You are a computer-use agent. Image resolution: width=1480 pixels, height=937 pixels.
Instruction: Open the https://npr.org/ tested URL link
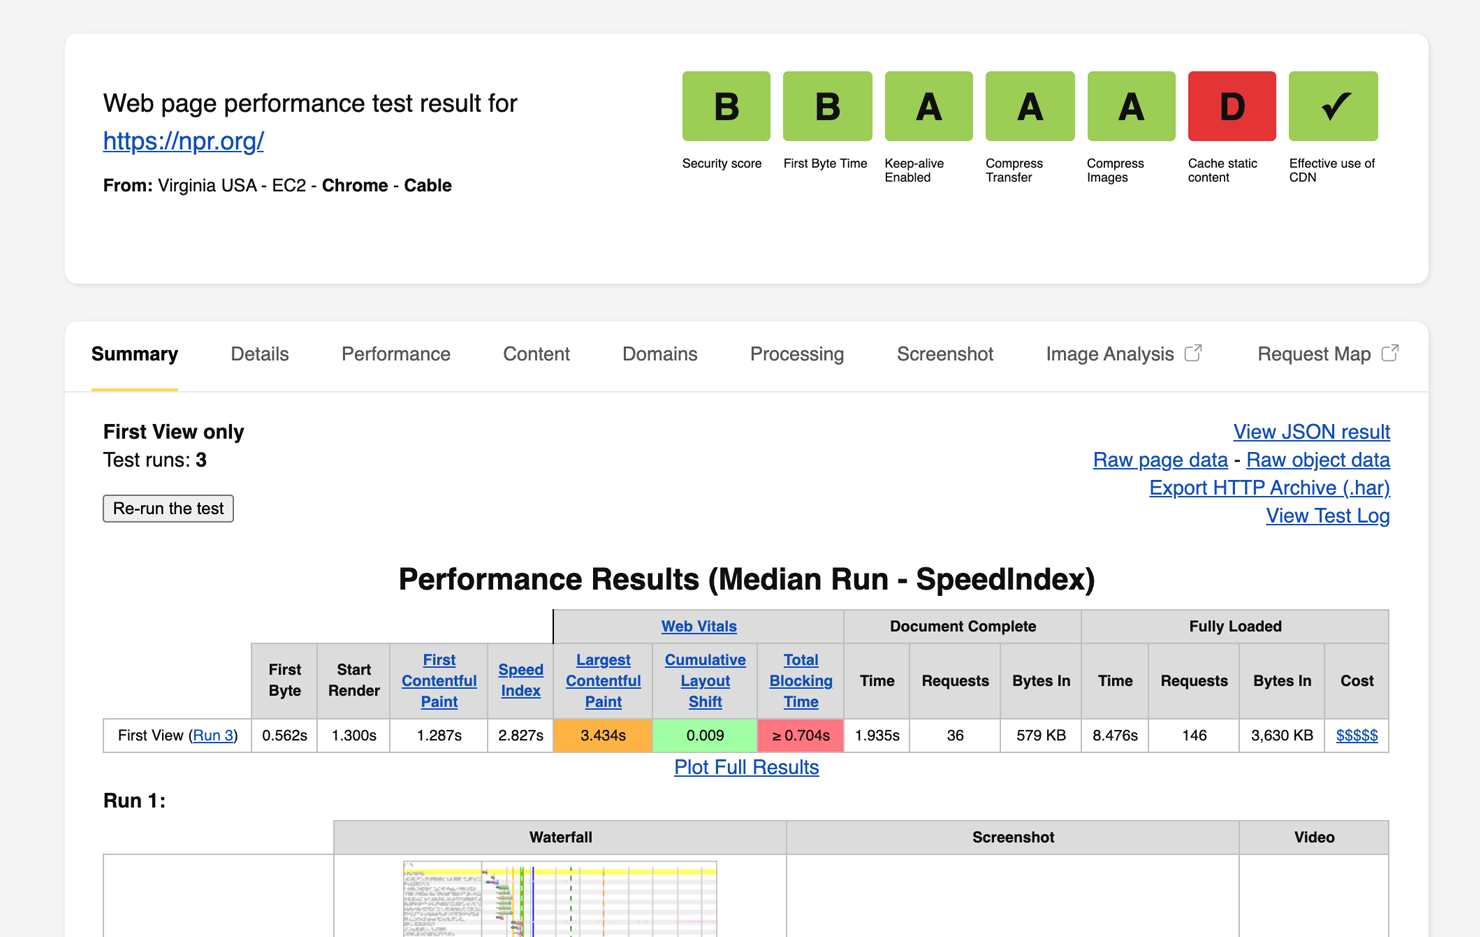[183, 141]
